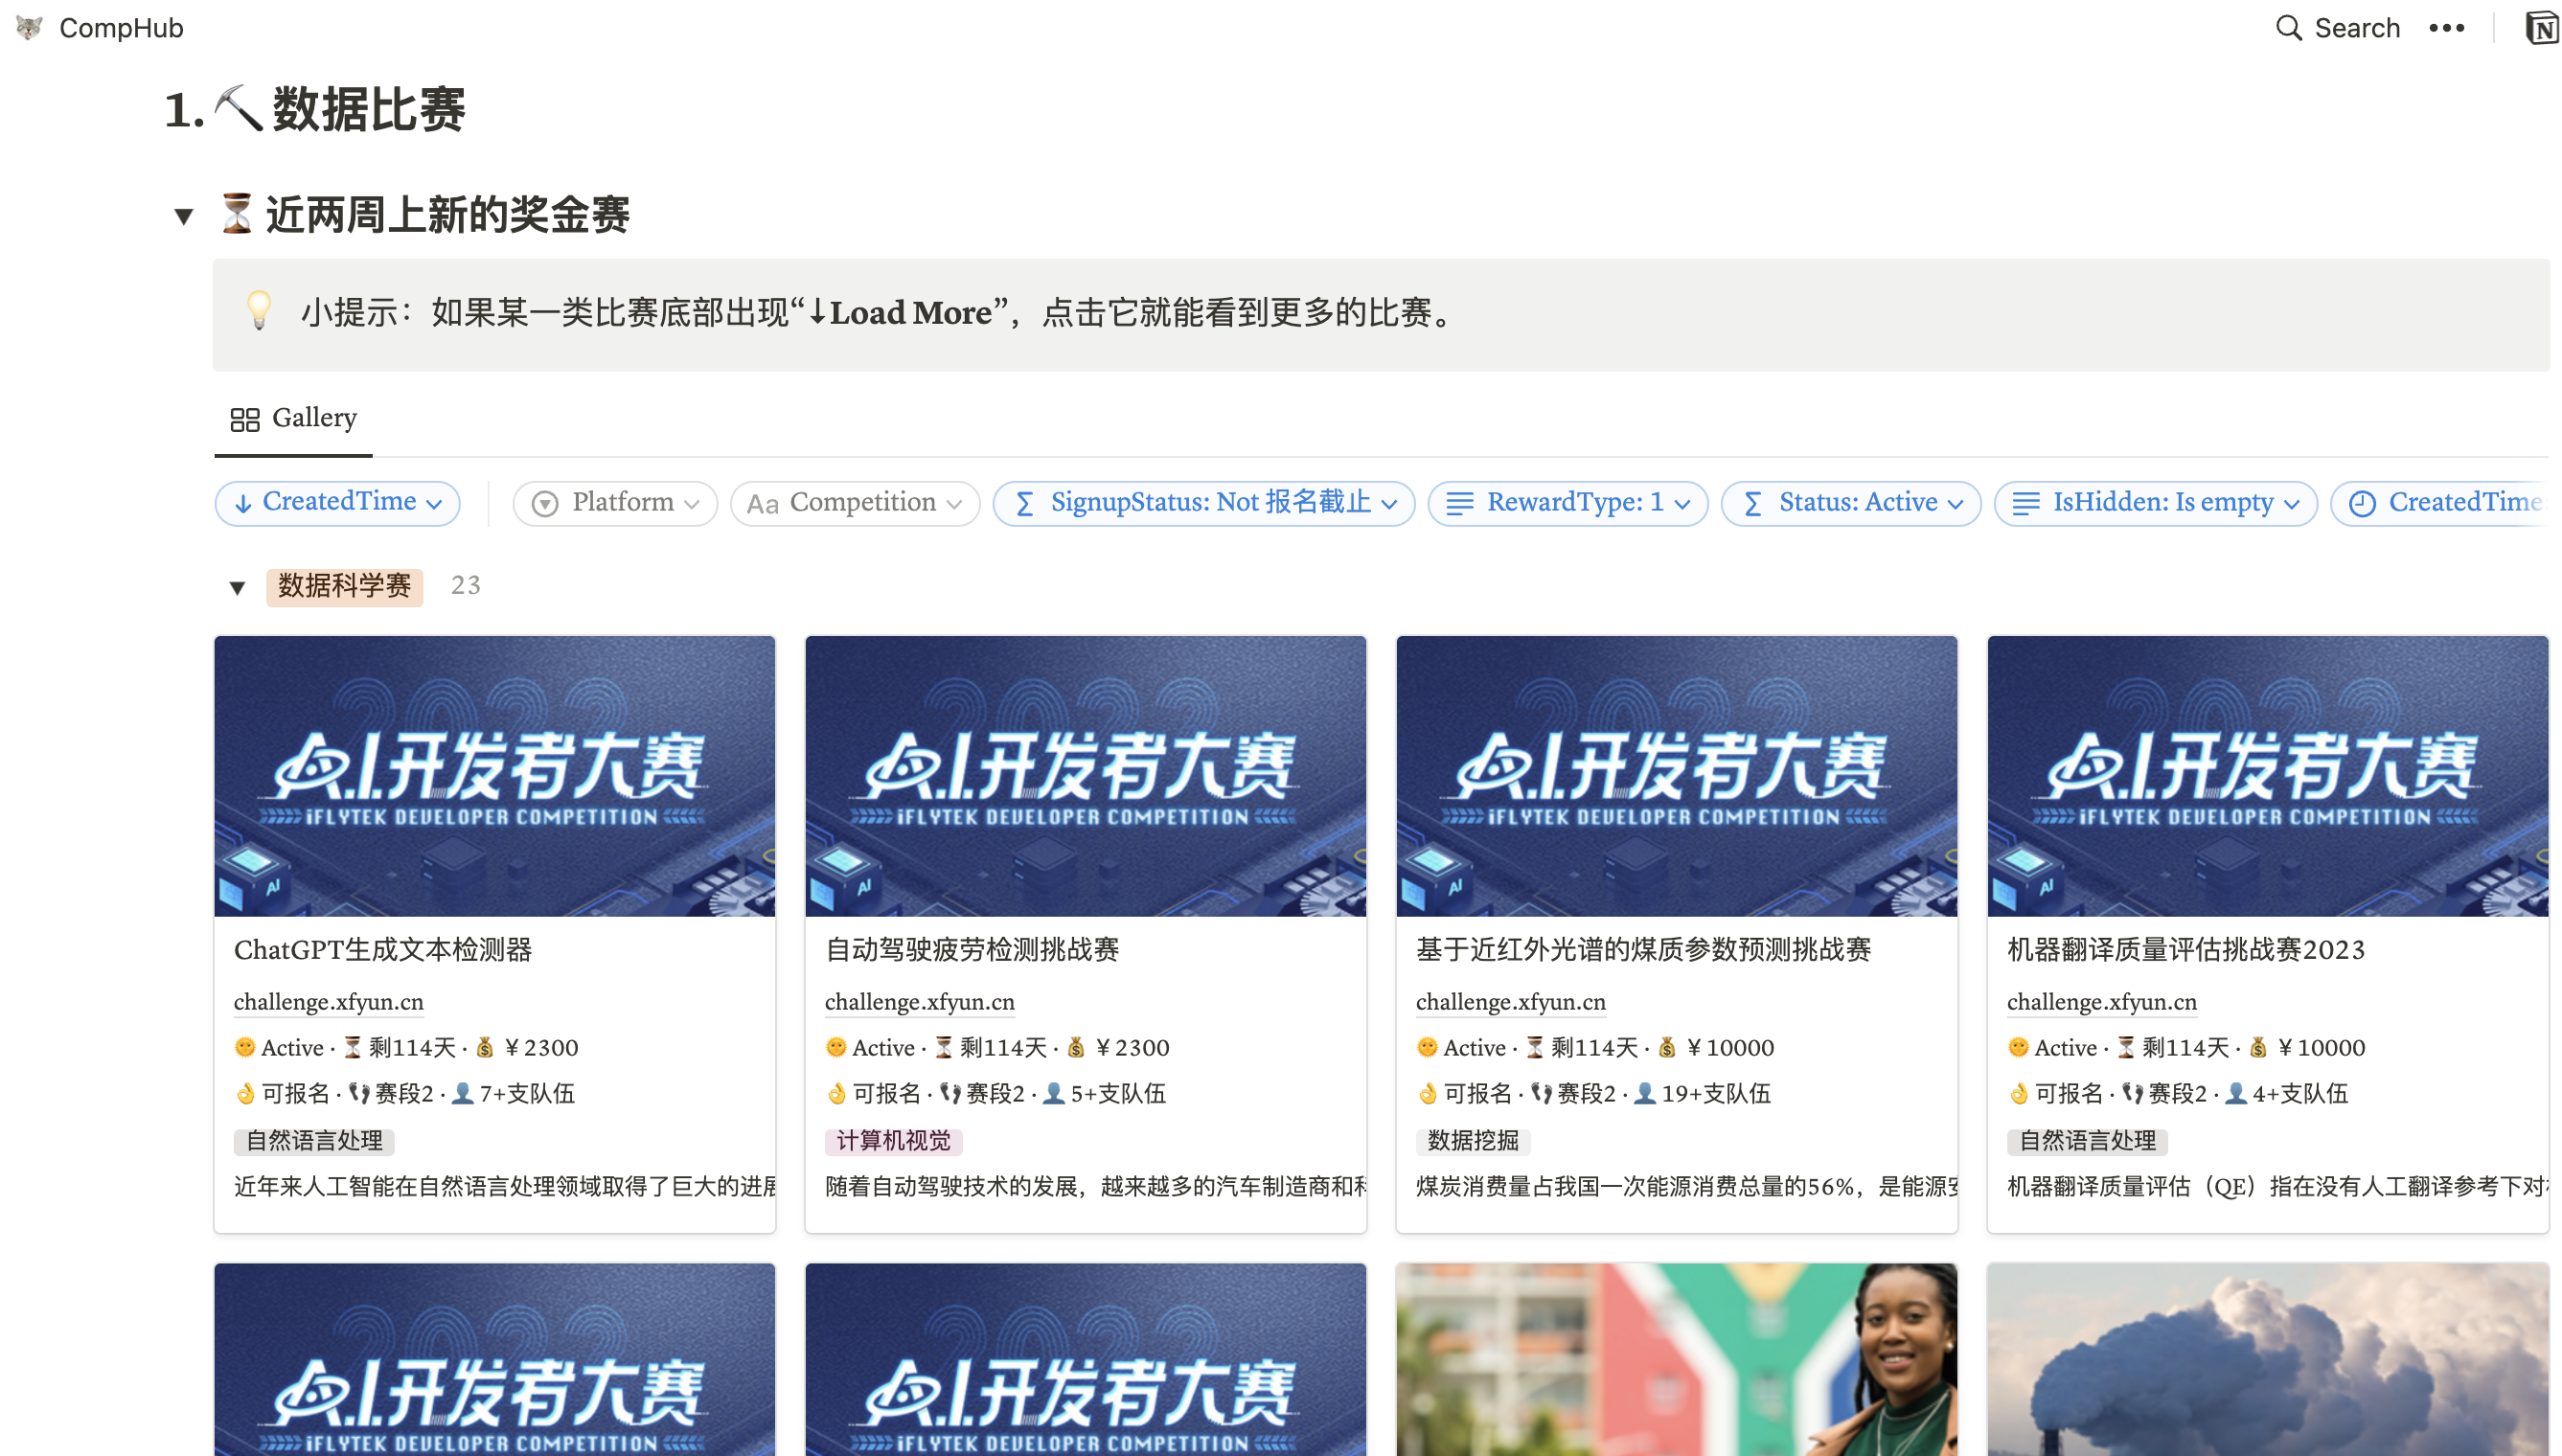2562x1456 pixels.
Task: Open the three-dot more options menu
Action: tap(2445, 28)
